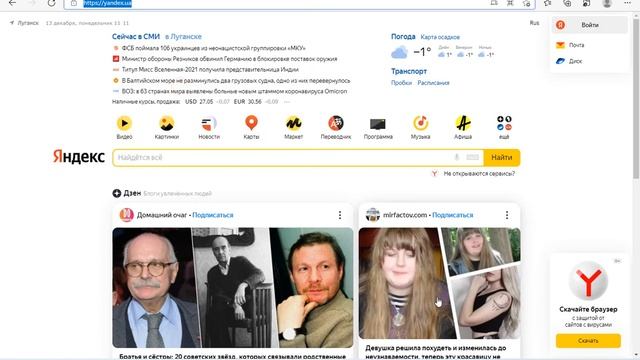Open Не открываются сервисы help link
Image resolution: width=640 pixels, height=360 pixels.
[479, 173]
